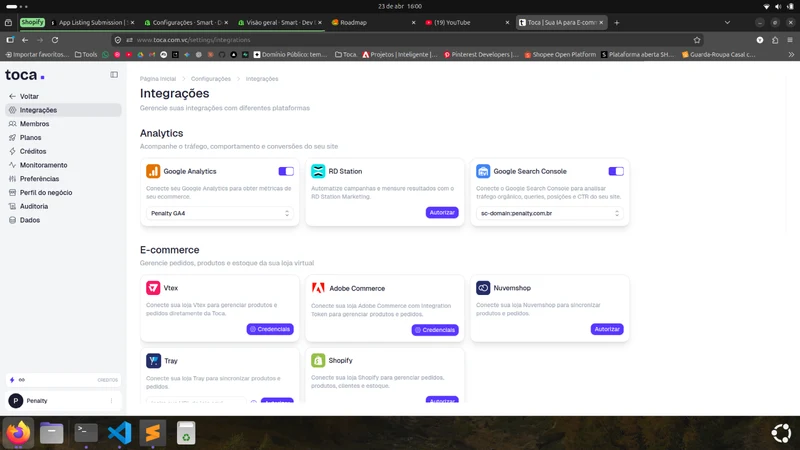Authorize the RD Station integration
The width and height of the screenshot is (800, 450).
pyautogui.click(x=442, y=212)
